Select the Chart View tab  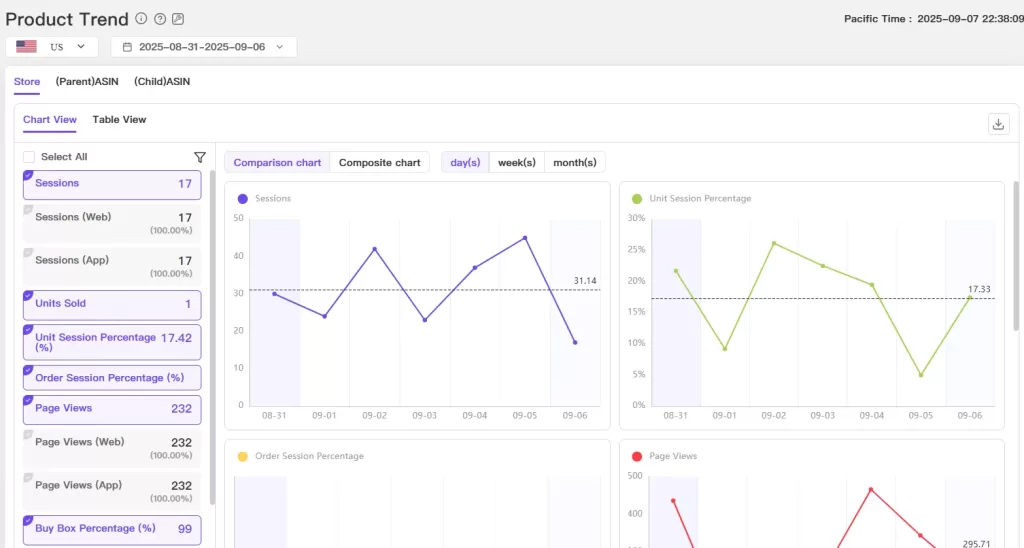(50, 120)
